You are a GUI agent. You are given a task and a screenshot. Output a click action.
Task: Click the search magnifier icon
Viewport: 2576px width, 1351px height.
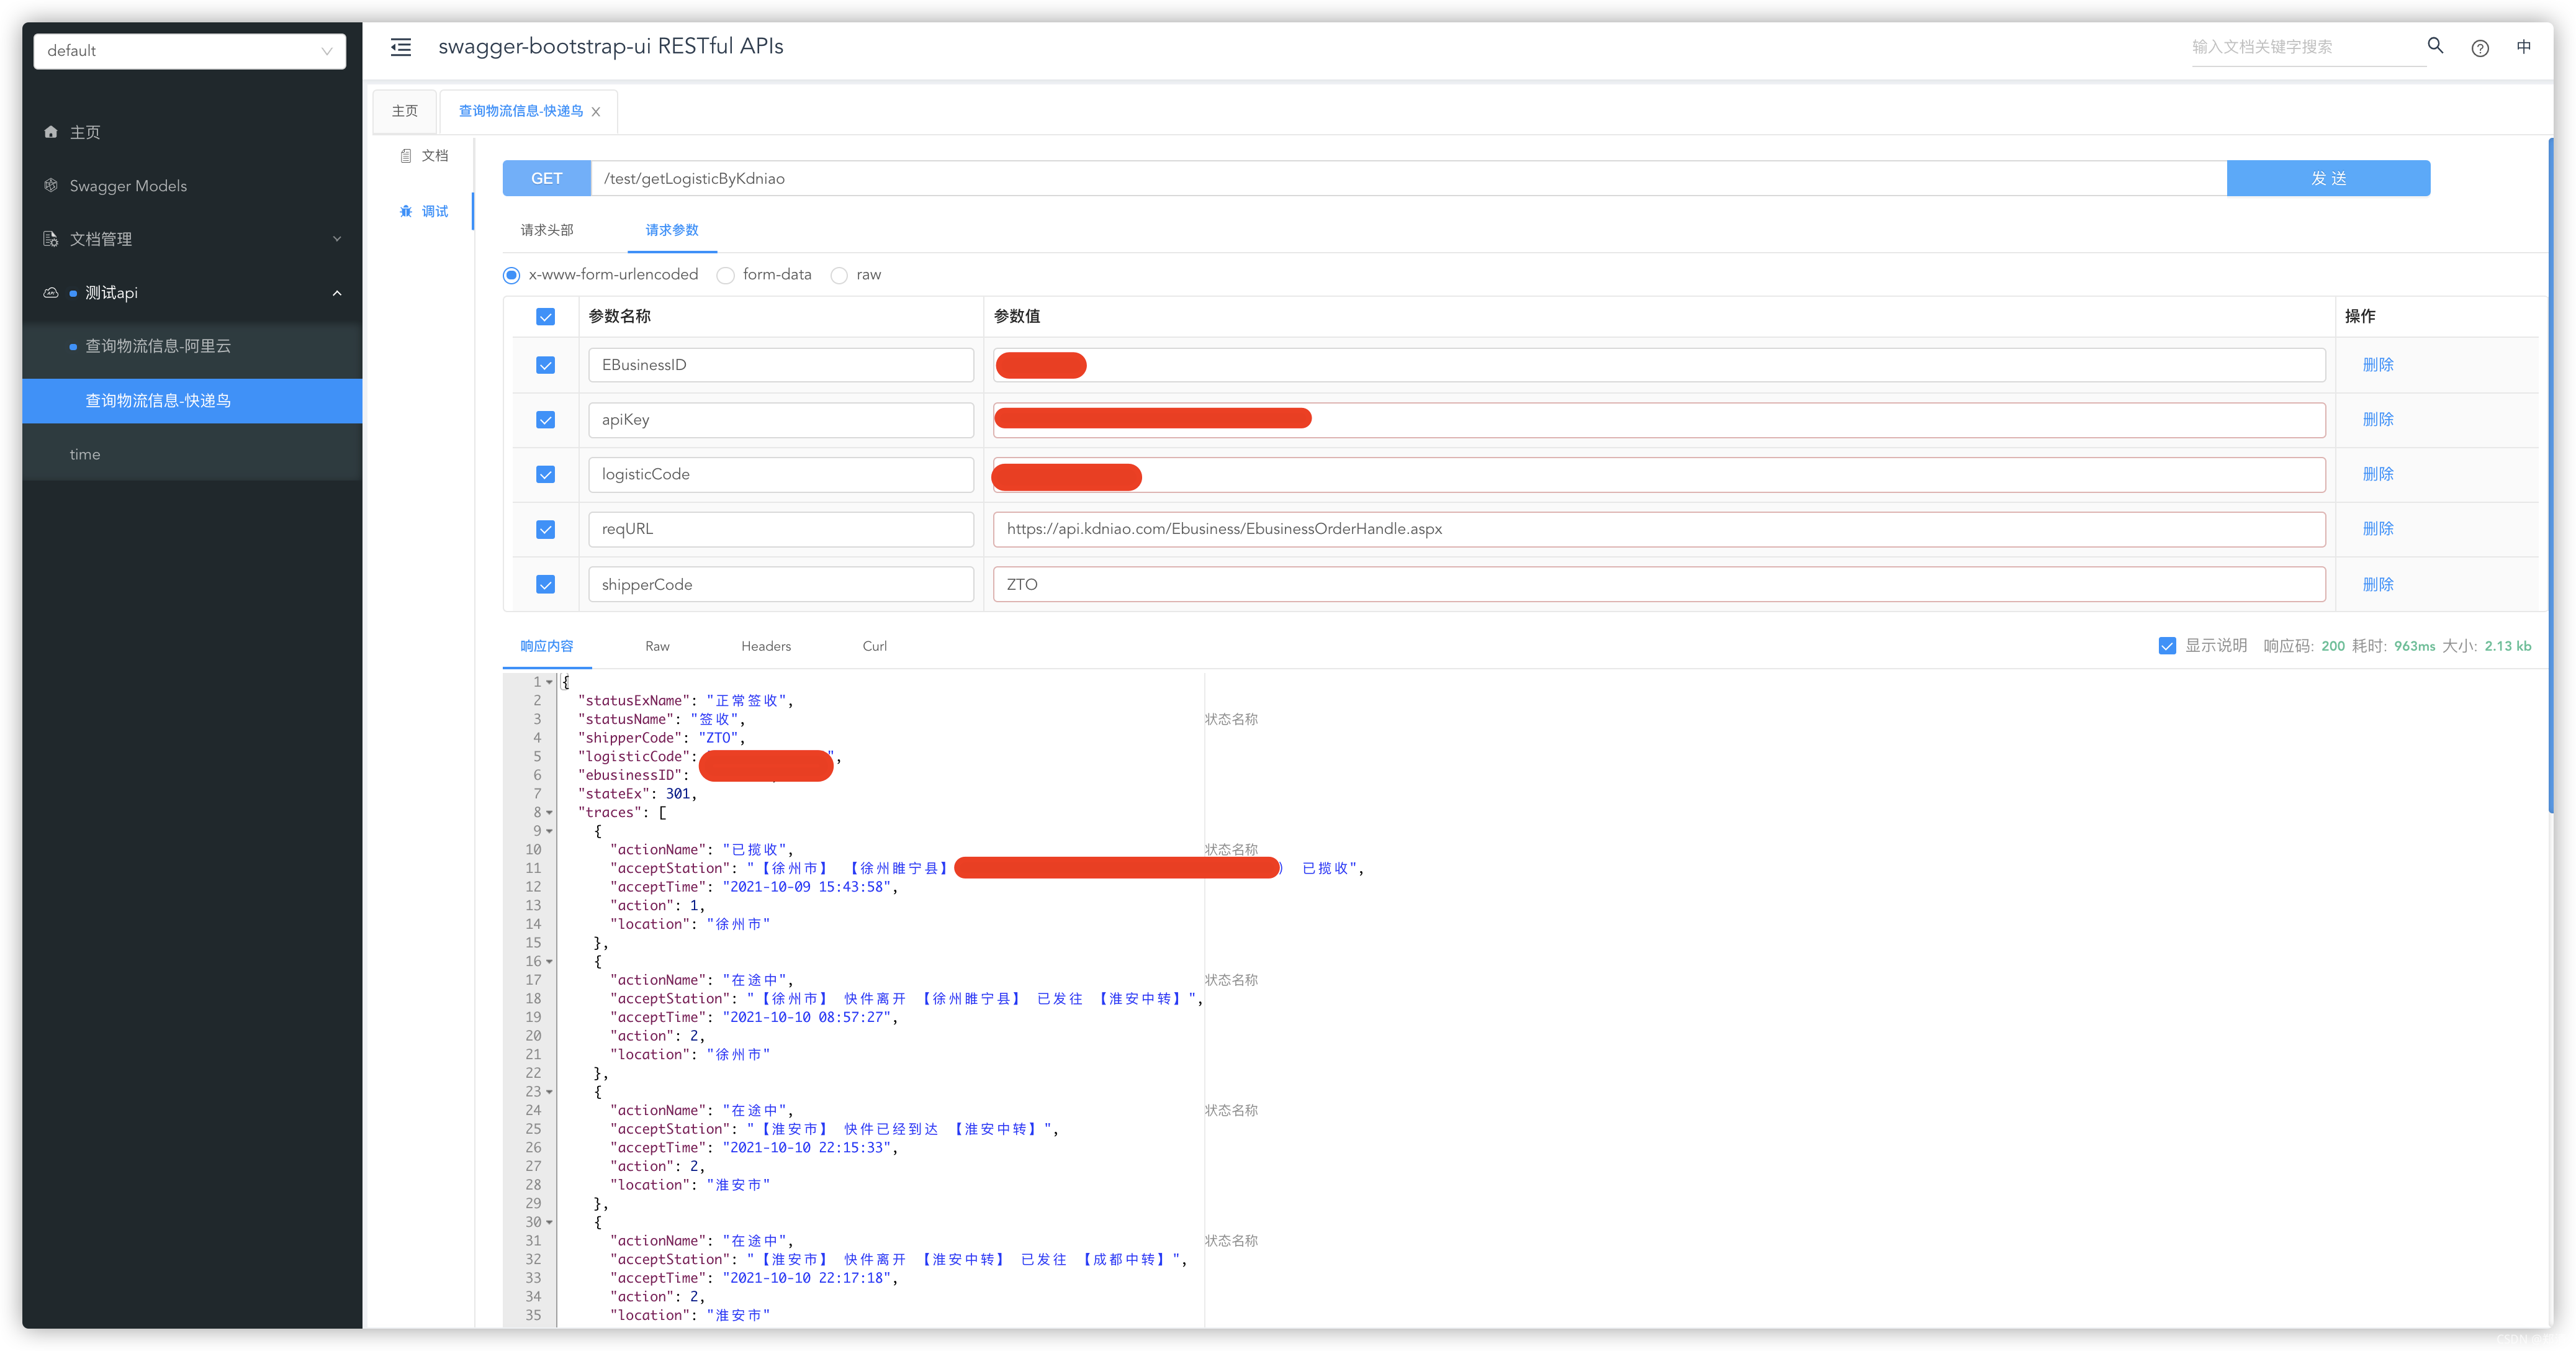click(2435, 46)
